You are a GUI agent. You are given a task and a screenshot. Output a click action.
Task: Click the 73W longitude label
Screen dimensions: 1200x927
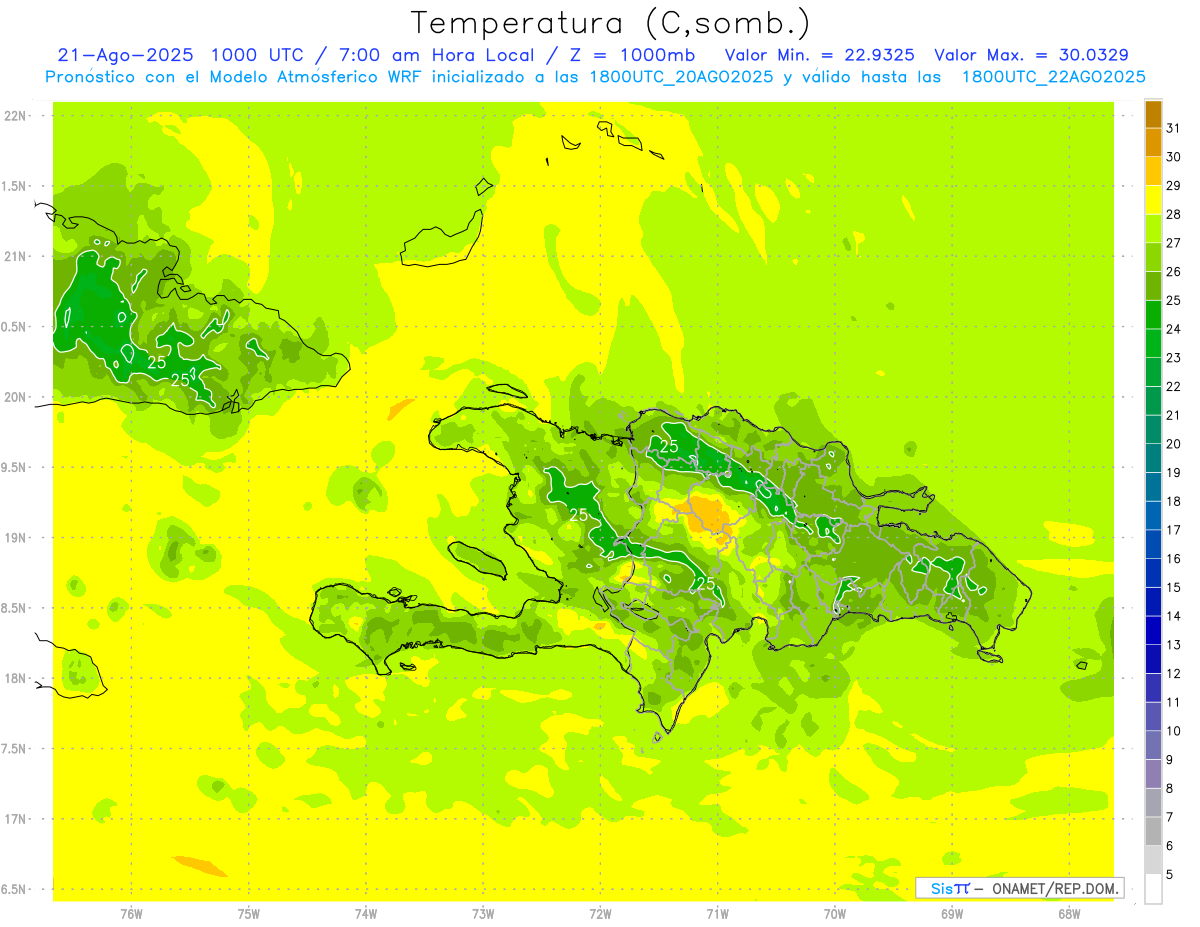483,913
